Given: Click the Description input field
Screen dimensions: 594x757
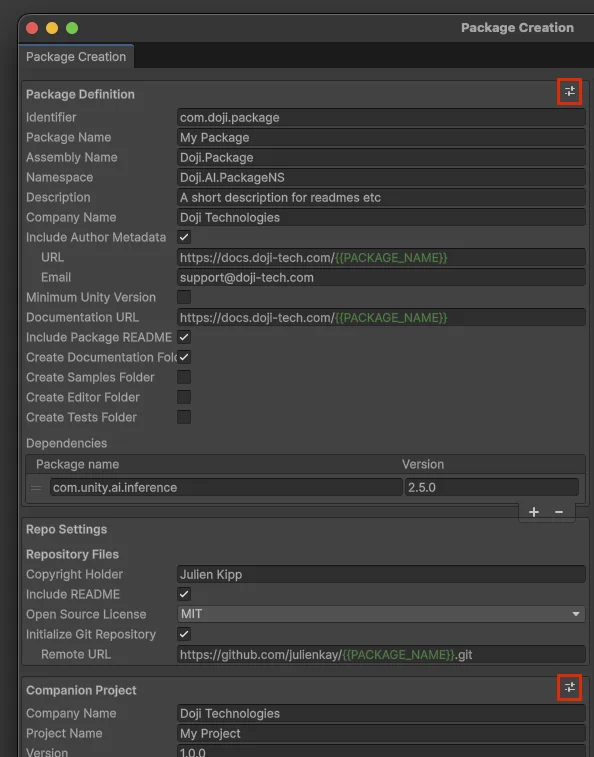Looking at the screenshot, I should click(x=381, y=197).
